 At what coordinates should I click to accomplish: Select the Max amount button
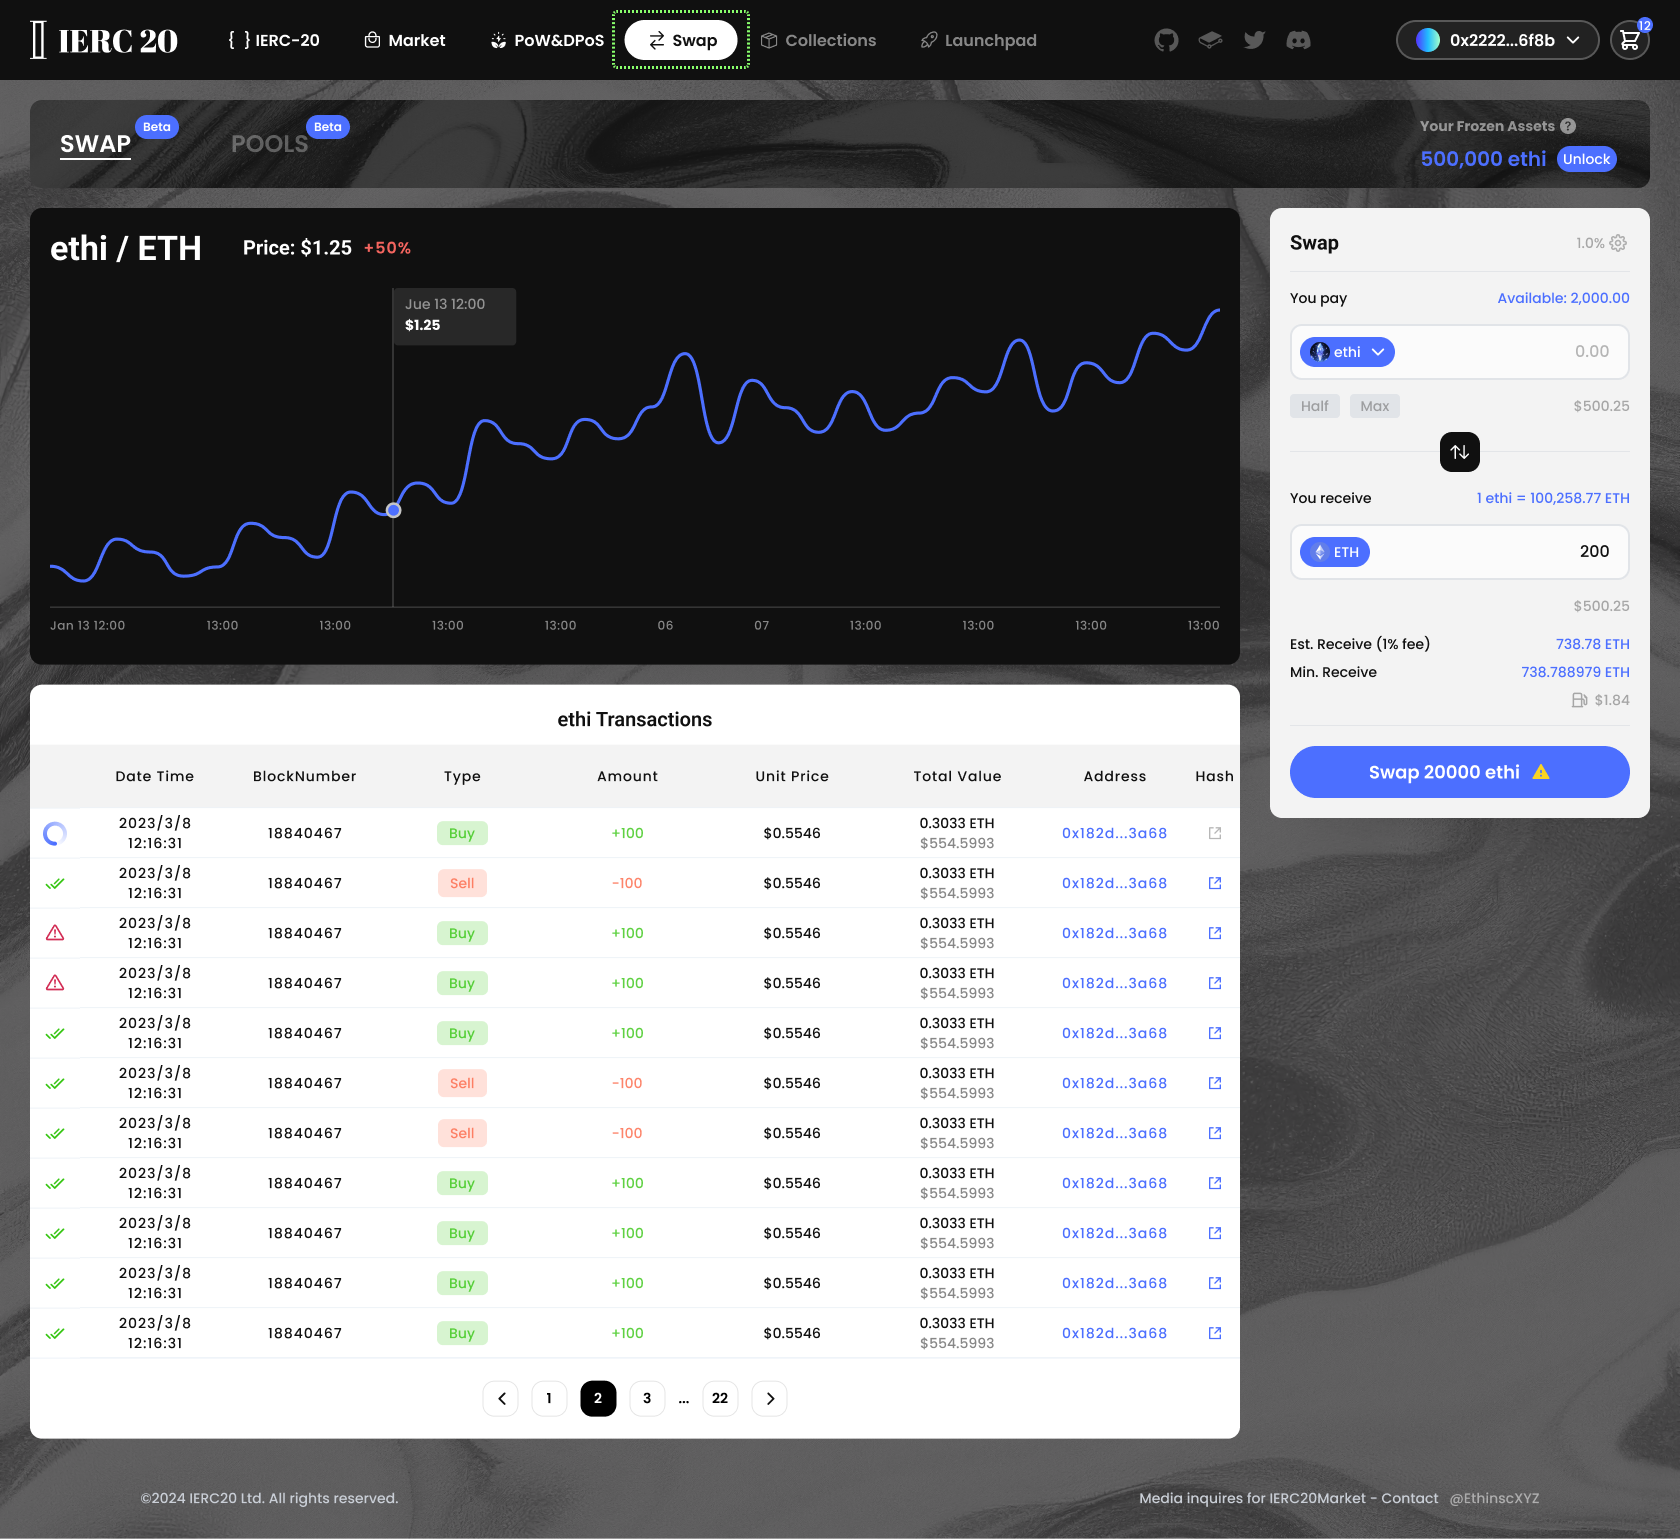(1374, 406)
